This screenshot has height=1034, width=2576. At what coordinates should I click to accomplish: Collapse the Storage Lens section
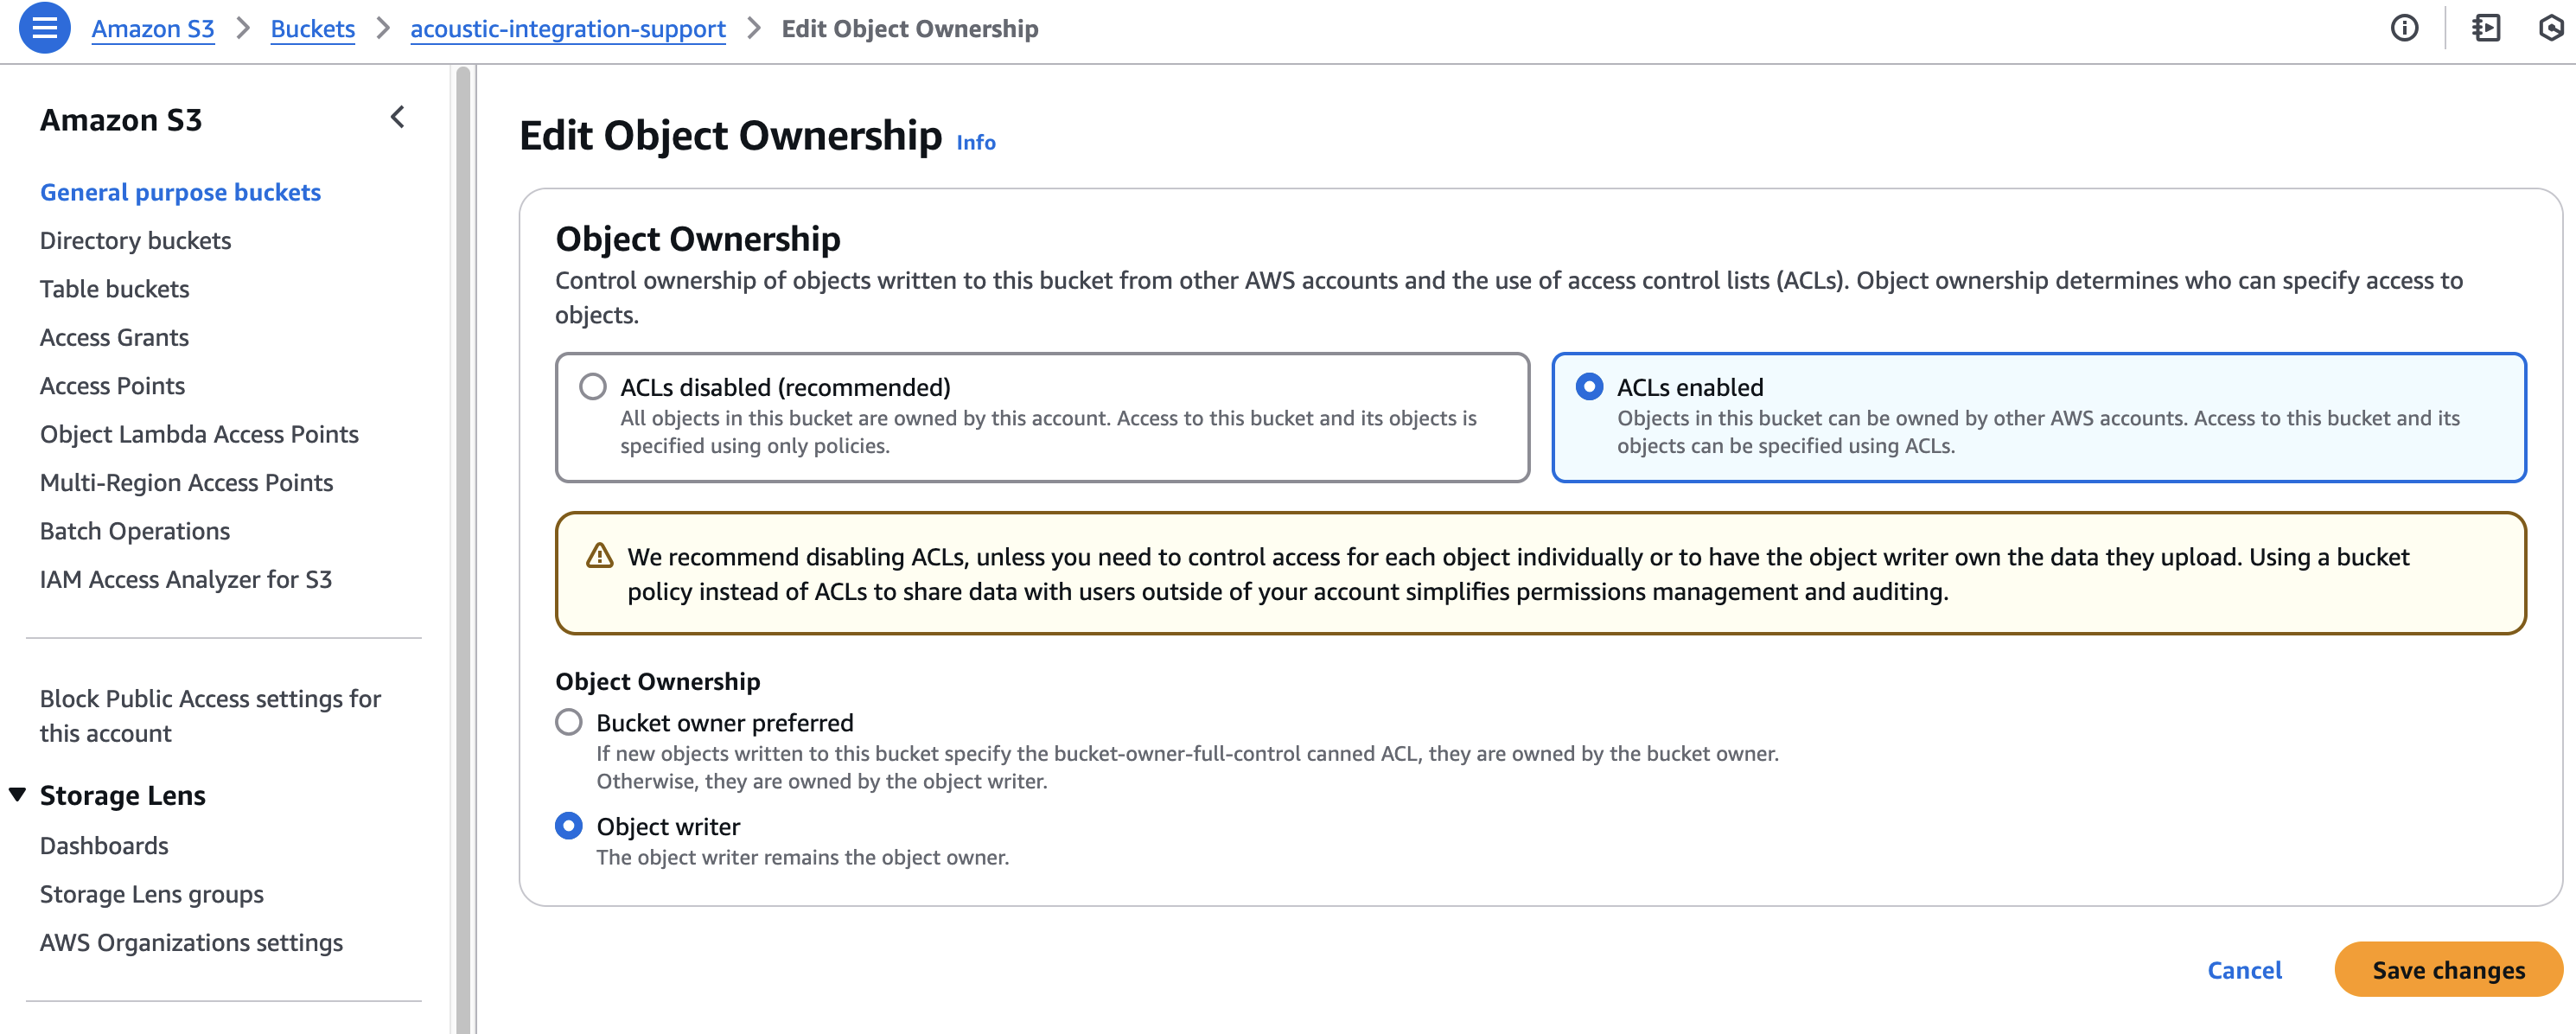click(x=17, y=795)
